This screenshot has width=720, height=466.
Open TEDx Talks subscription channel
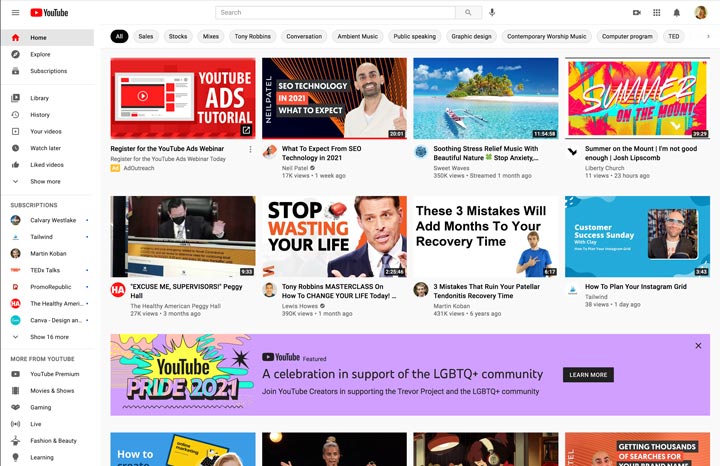[x=48, y=270]
